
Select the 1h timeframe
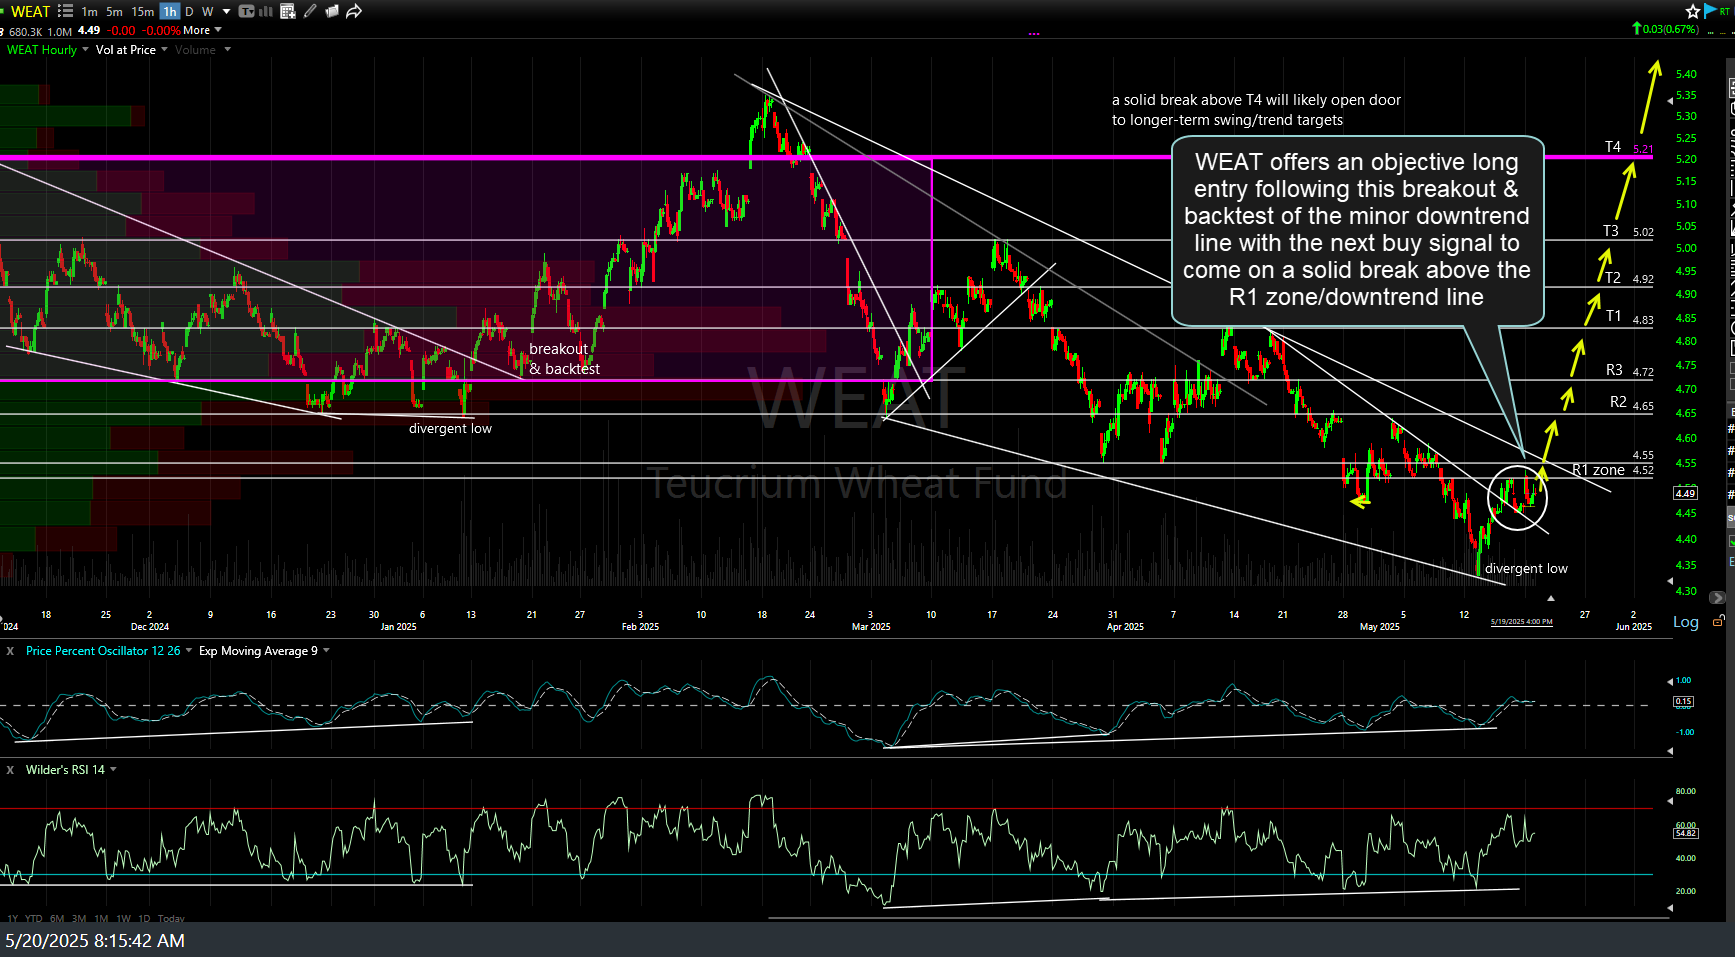169,12
